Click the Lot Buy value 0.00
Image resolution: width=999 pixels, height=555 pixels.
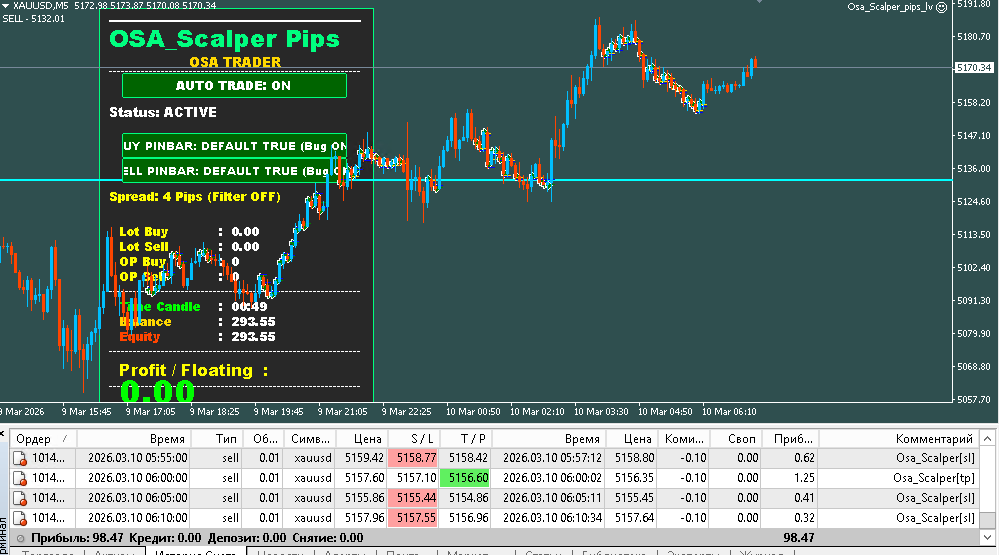tap(245, 232)
